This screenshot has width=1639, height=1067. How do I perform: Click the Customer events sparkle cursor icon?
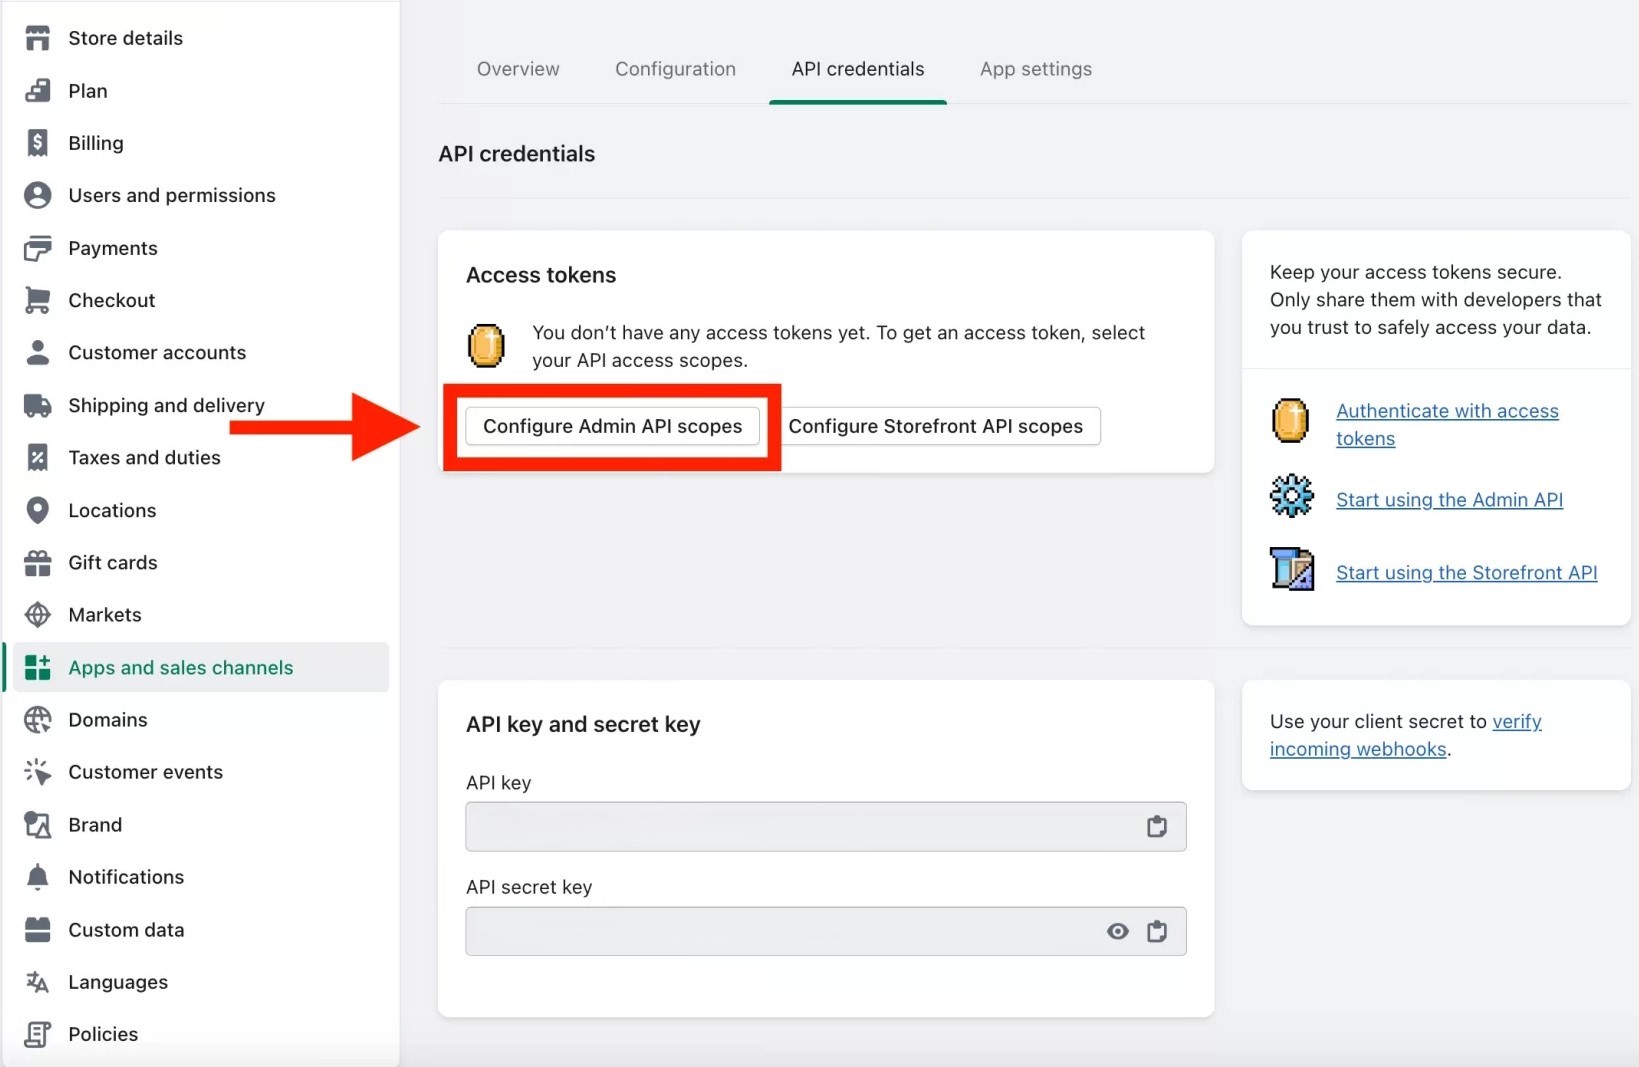click(x=37, y=772)
